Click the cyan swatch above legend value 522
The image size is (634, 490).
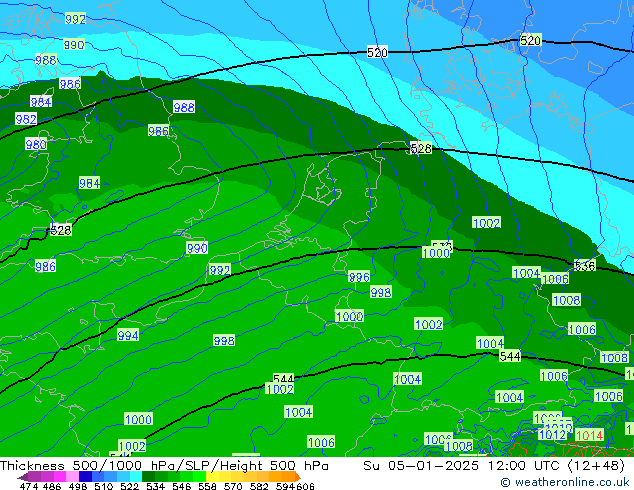pyautogui.click(x=136, y=476)
